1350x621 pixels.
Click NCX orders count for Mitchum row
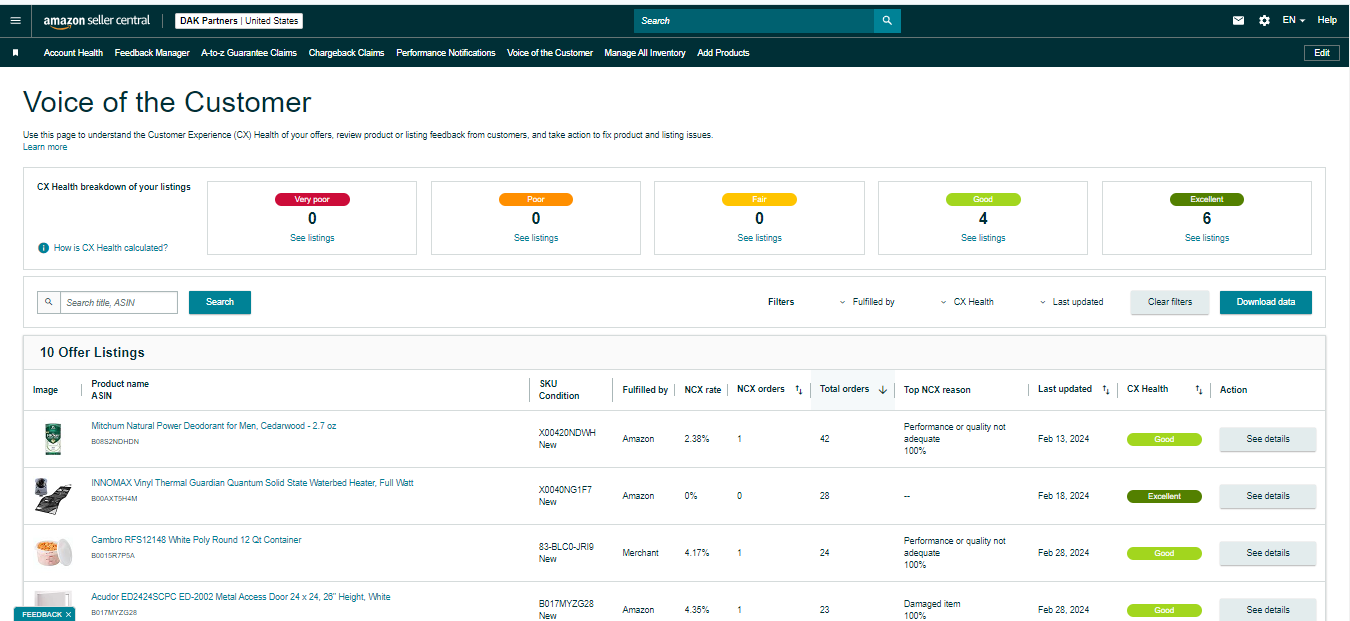tap(740, 439)
